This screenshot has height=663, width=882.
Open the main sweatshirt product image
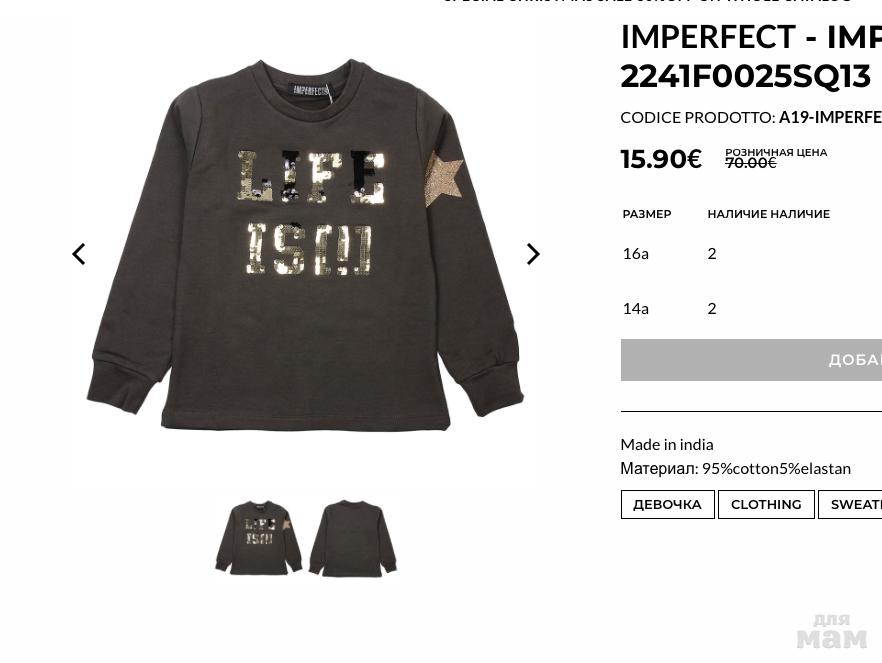(305, 250)
